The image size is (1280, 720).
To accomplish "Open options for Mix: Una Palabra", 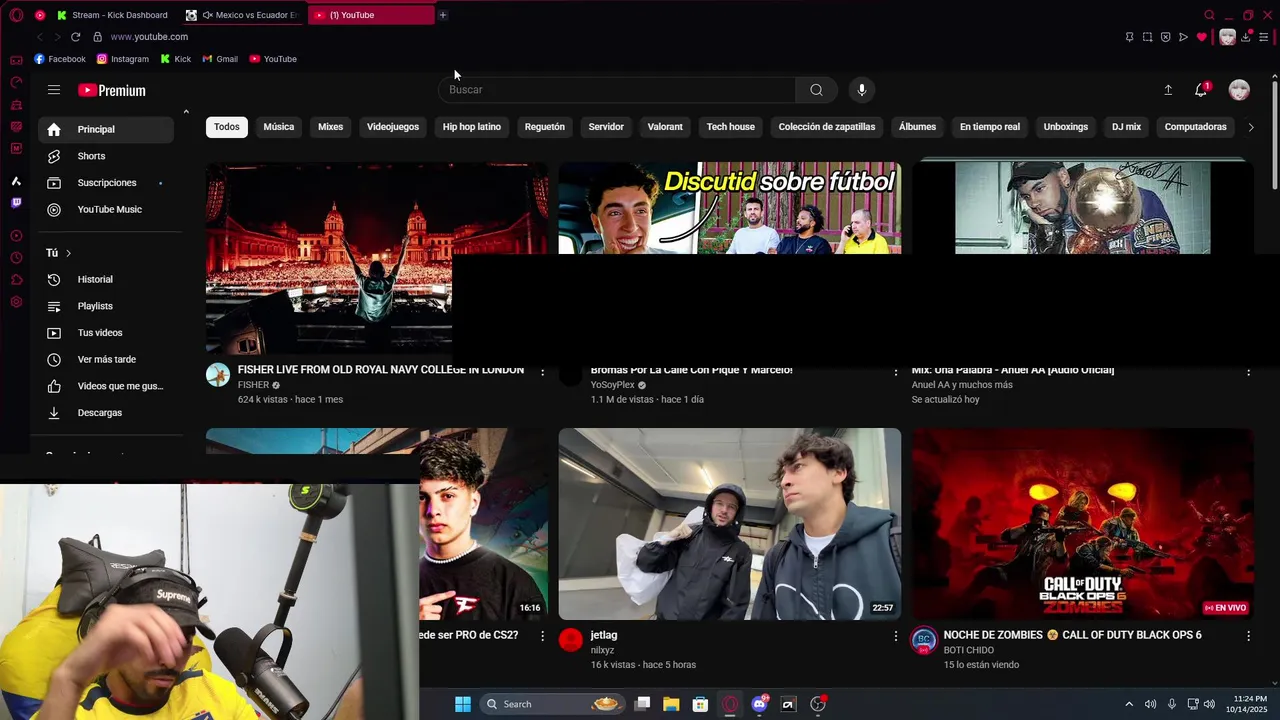I will point(1248,371).
